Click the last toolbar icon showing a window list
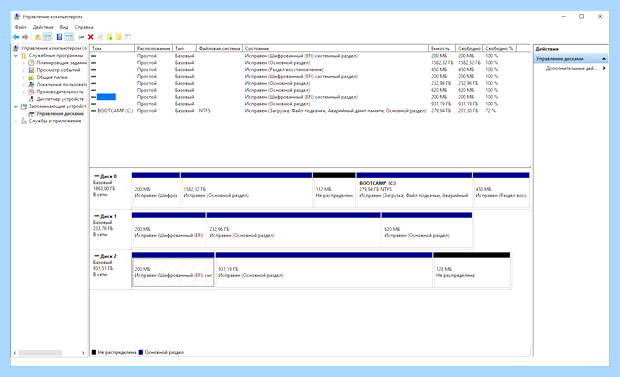The height and width of the screenshot is (377, 620). pyautogui.click(x=128, y=37)
